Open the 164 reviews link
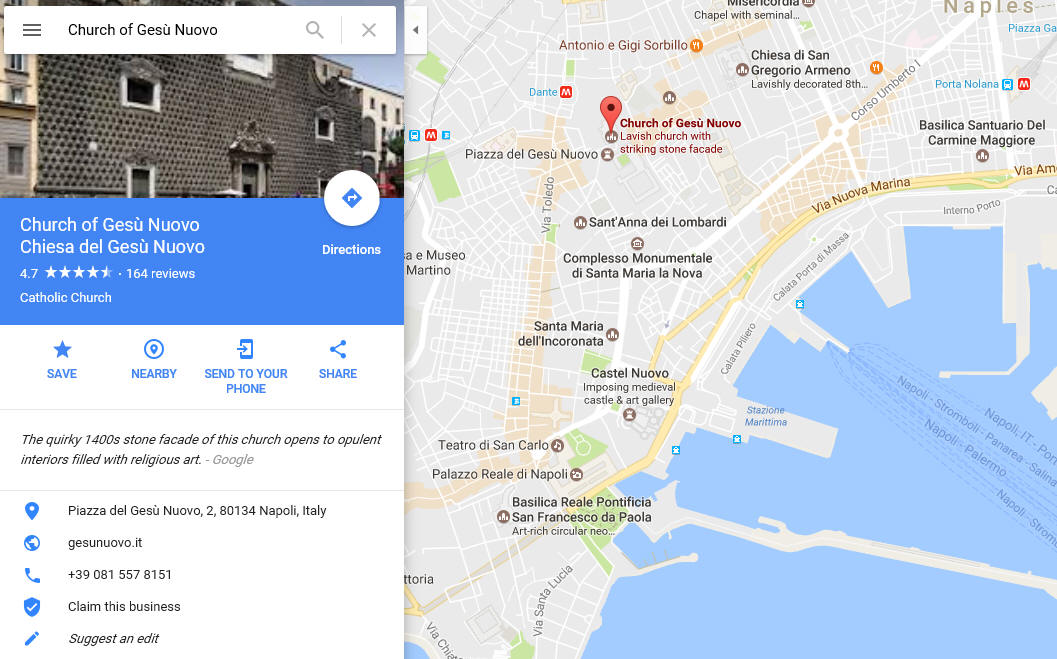Image resolution: width=1057 pixels, height=659 pixels. [160, 274]
